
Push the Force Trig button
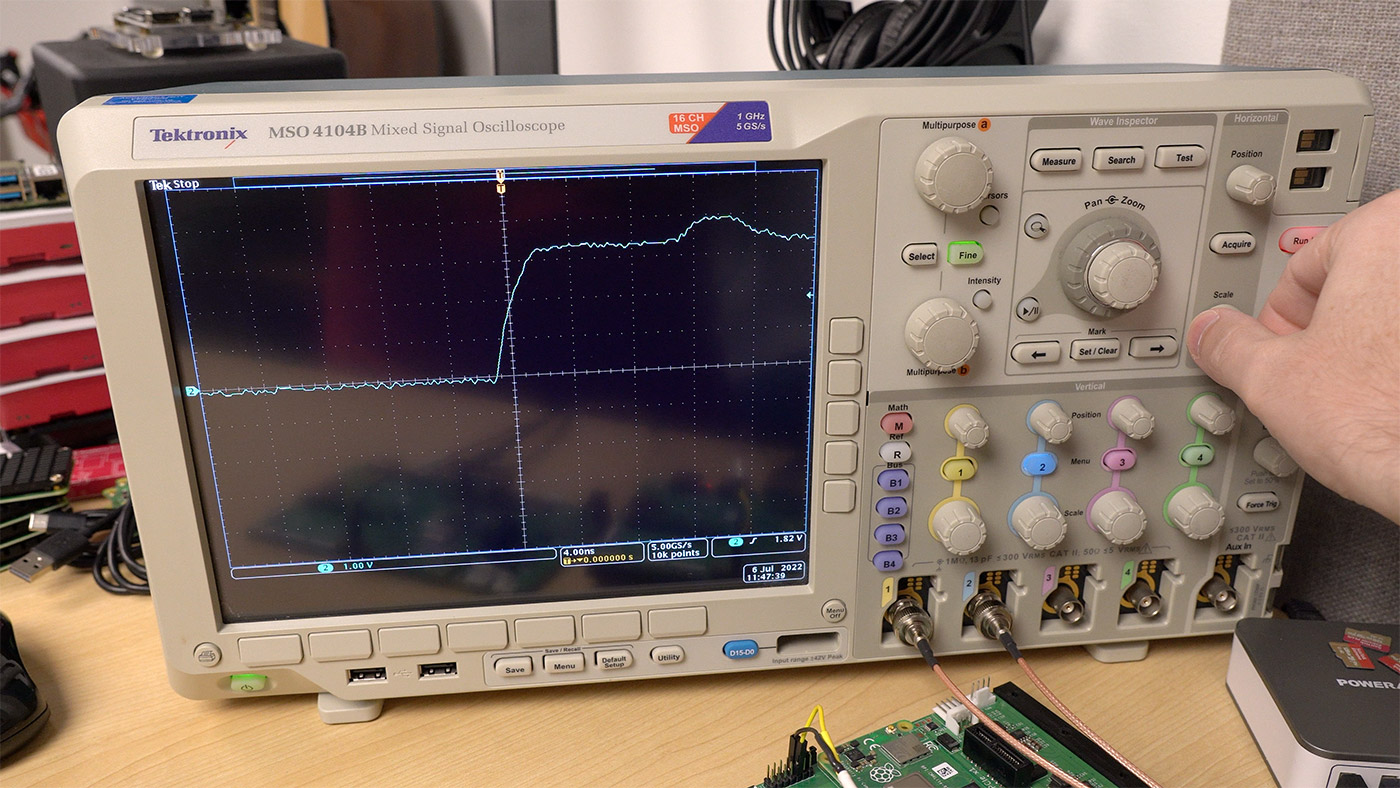pyautogui.click(x=1257, y=503)
